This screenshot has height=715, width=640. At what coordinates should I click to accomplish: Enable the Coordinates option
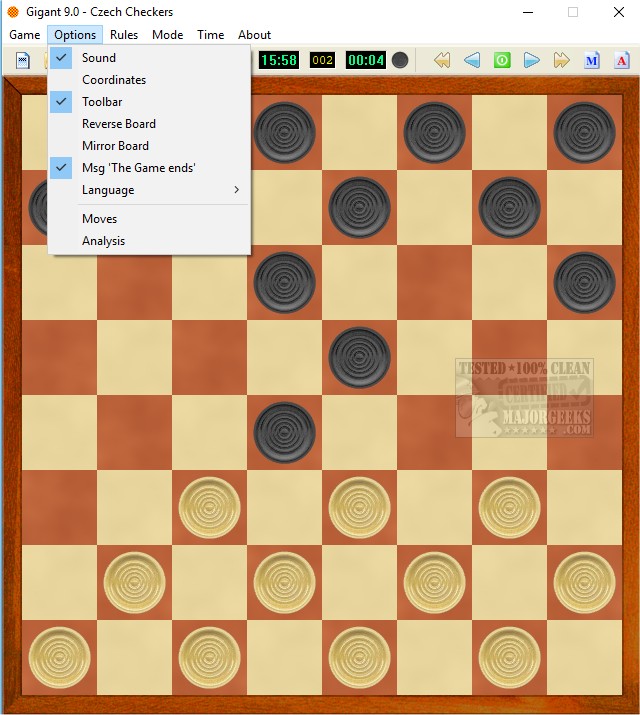tap(150, 80)
